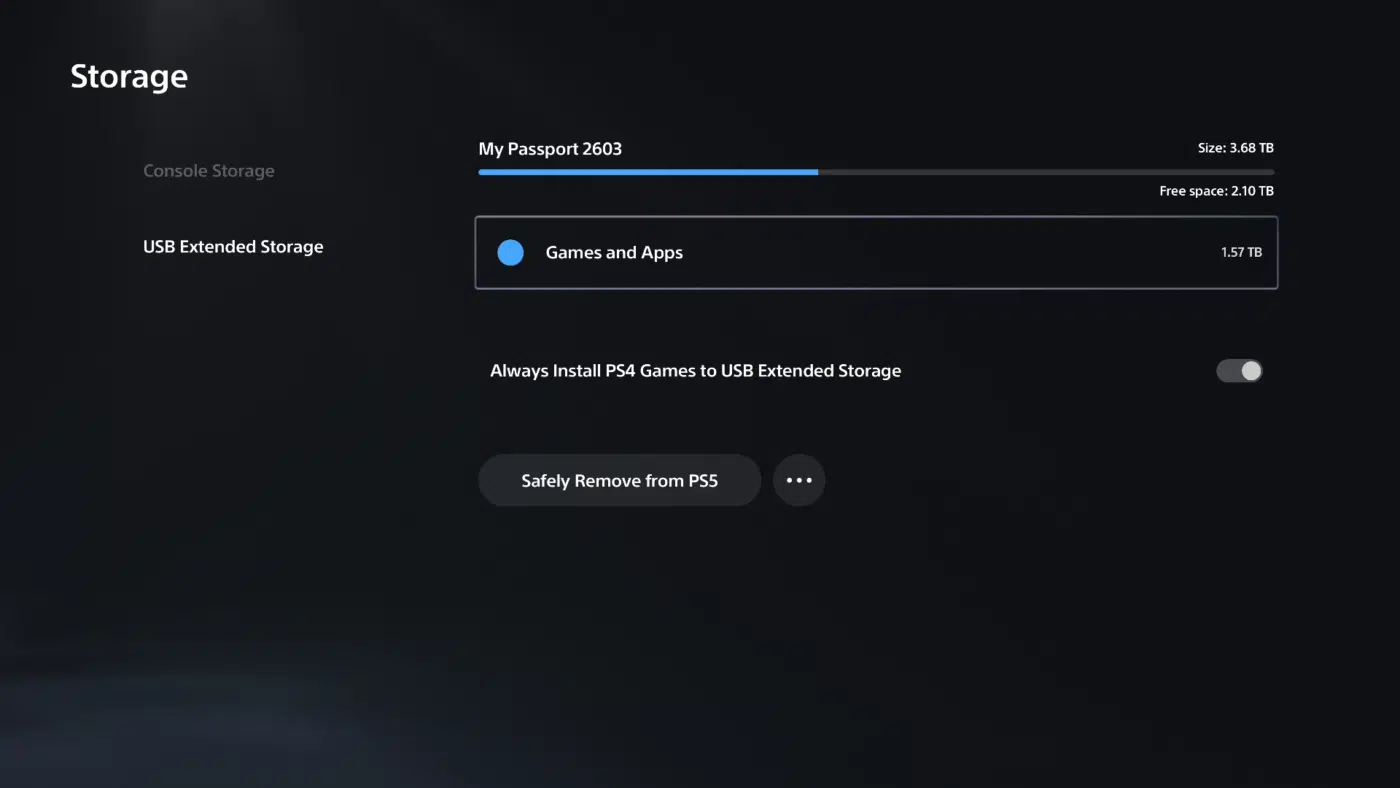This screenshot has height=788, width=1400.
Task: Click the circular options button beside Safely Remove
Action: [799, 480]
